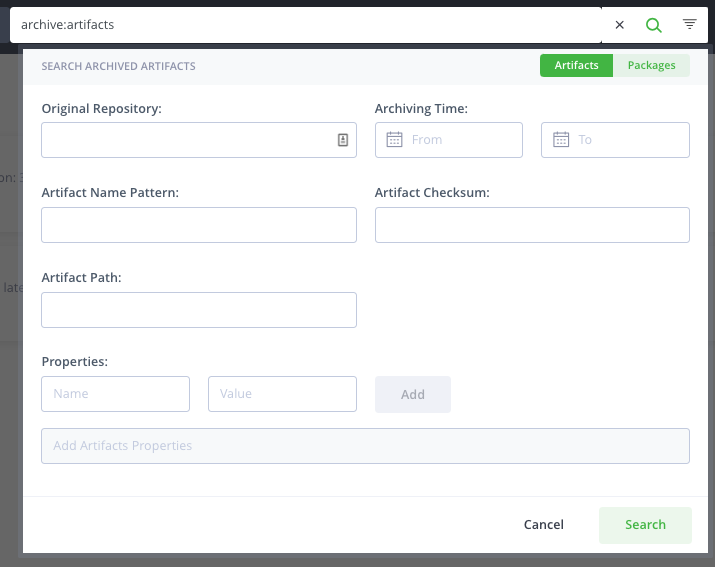Focus the property Value field

[282, 394]
